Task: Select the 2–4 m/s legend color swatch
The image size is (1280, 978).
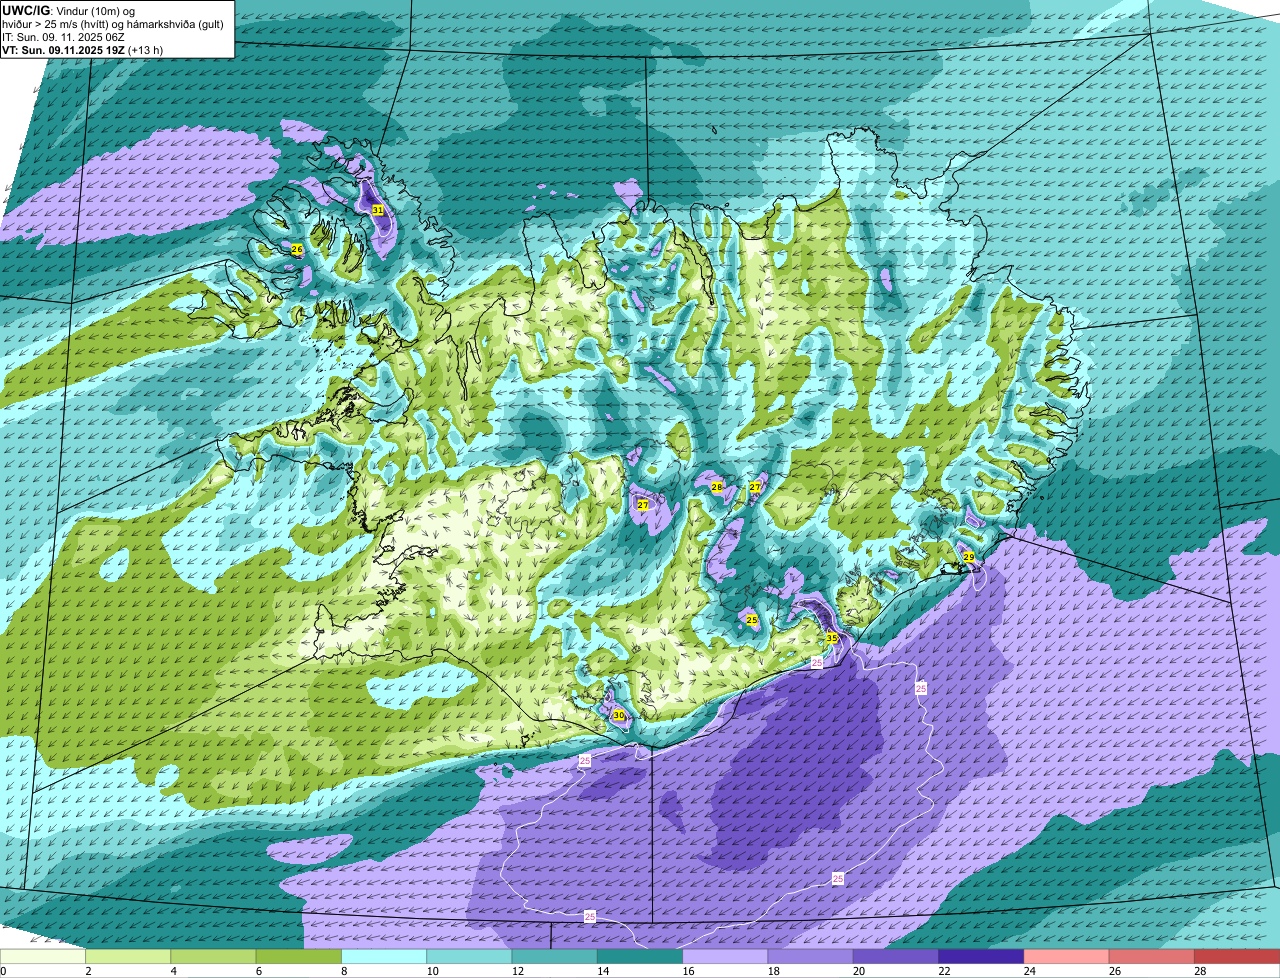Action: 128,957
